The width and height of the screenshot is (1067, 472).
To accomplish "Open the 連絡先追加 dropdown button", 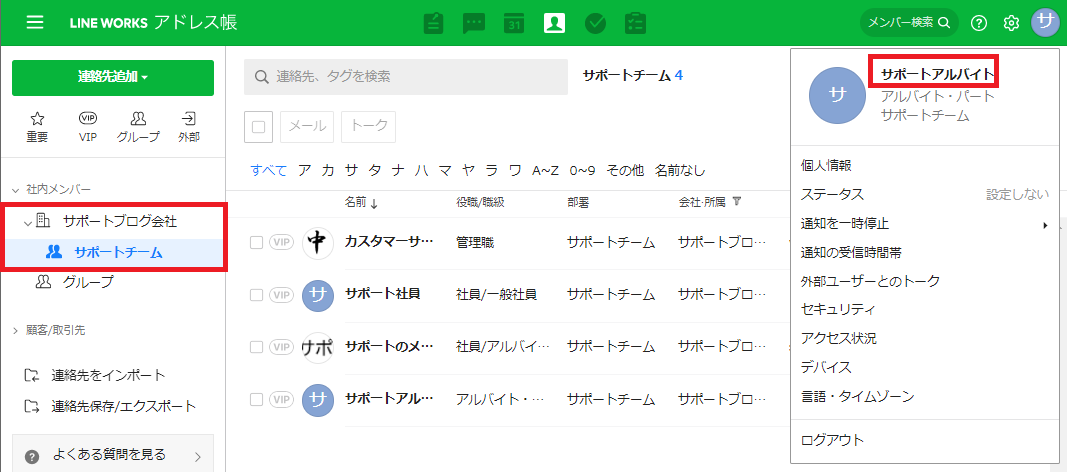I will click(113, 77).
